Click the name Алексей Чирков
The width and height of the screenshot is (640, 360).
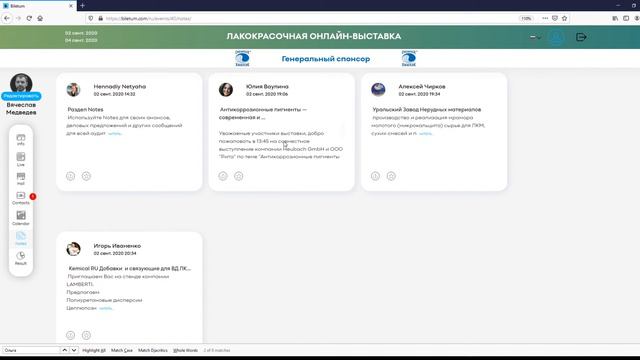(422, 87)
